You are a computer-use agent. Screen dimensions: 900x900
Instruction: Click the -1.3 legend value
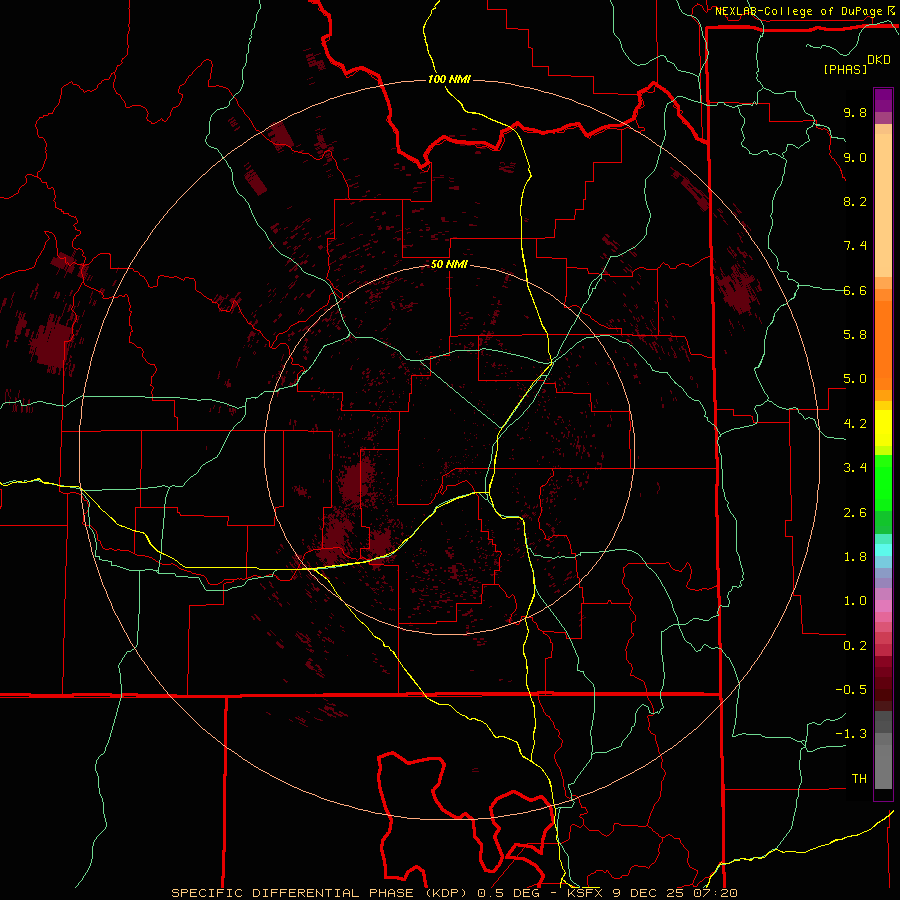(851, 734)
